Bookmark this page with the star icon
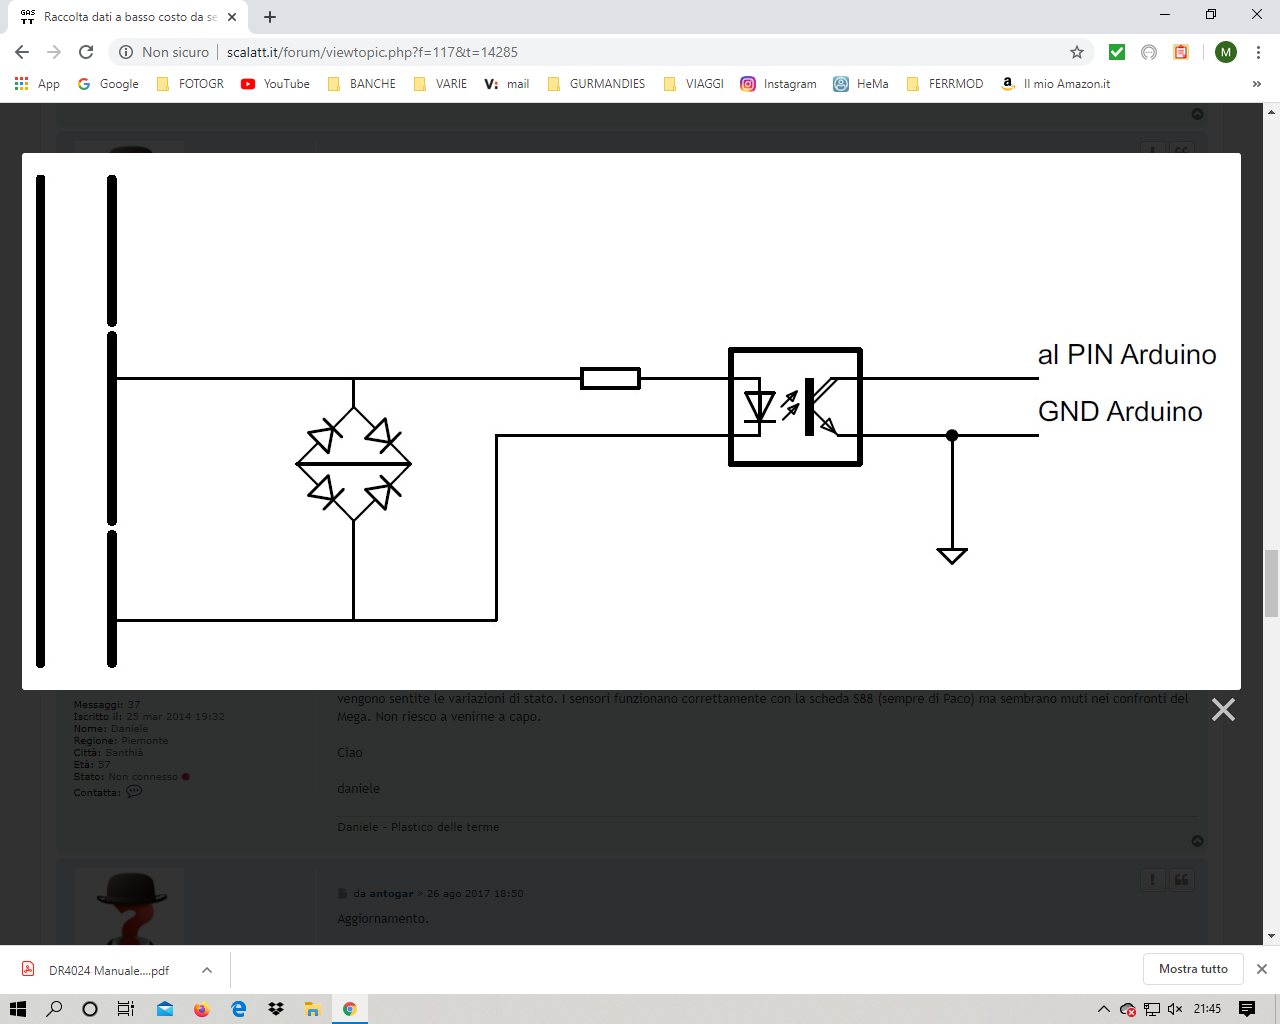Screen dimensions: 1280x1024 pos(1077,52)
